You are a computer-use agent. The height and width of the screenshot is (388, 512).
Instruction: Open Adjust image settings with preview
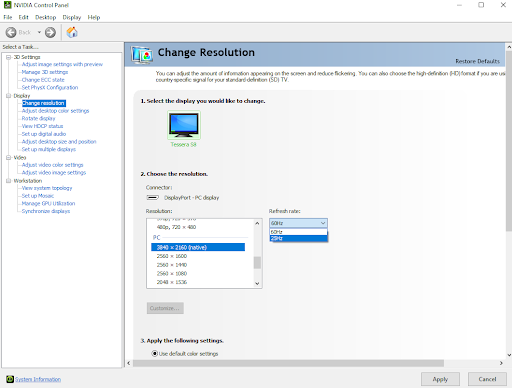click(x=62, y=64)
